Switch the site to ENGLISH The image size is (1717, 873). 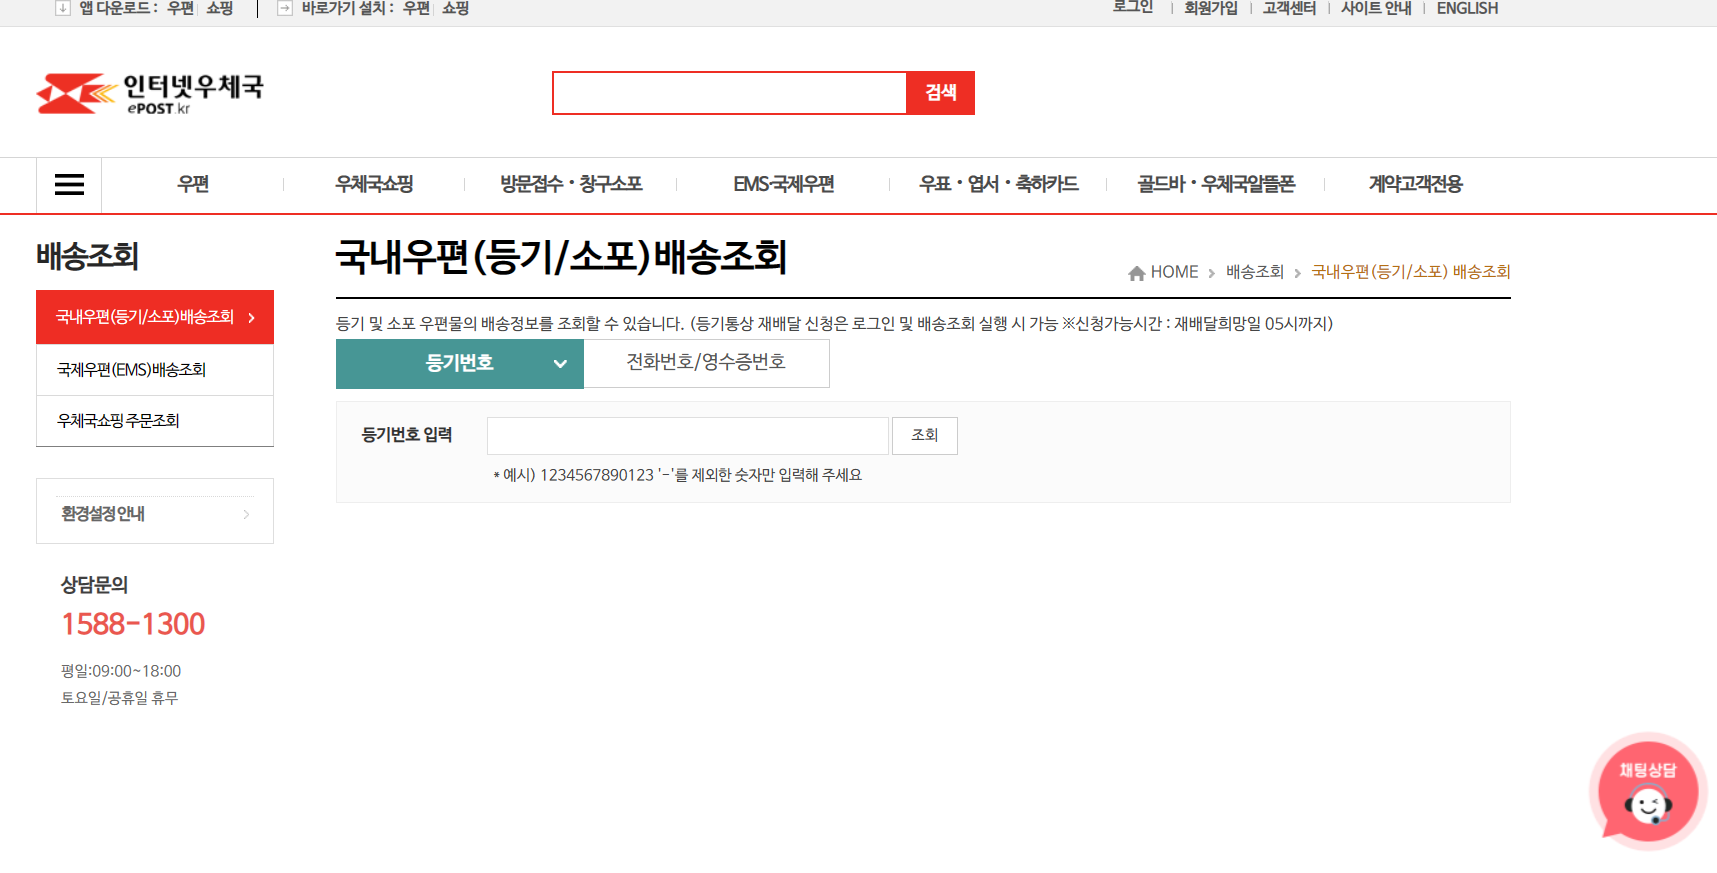coord(1467,8)
